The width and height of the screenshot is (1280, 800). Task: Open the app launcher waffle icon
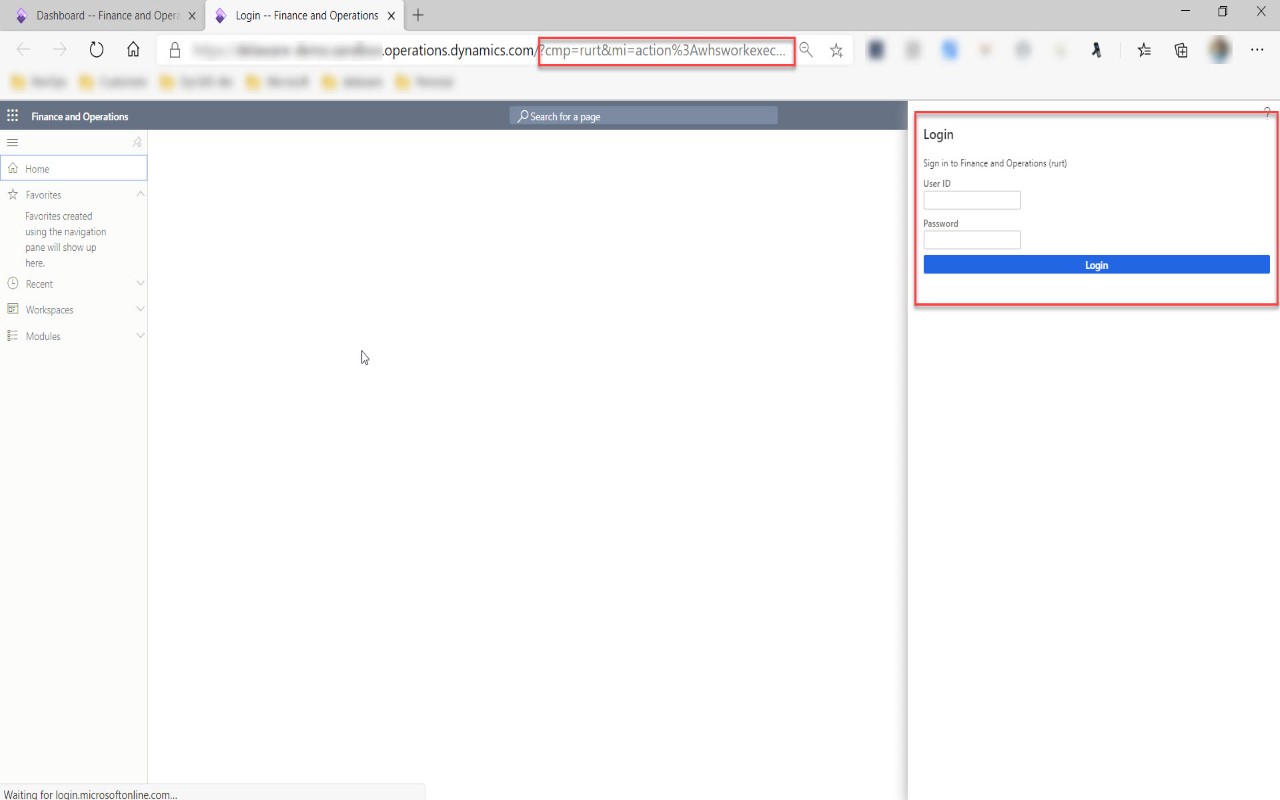[12, 116]
